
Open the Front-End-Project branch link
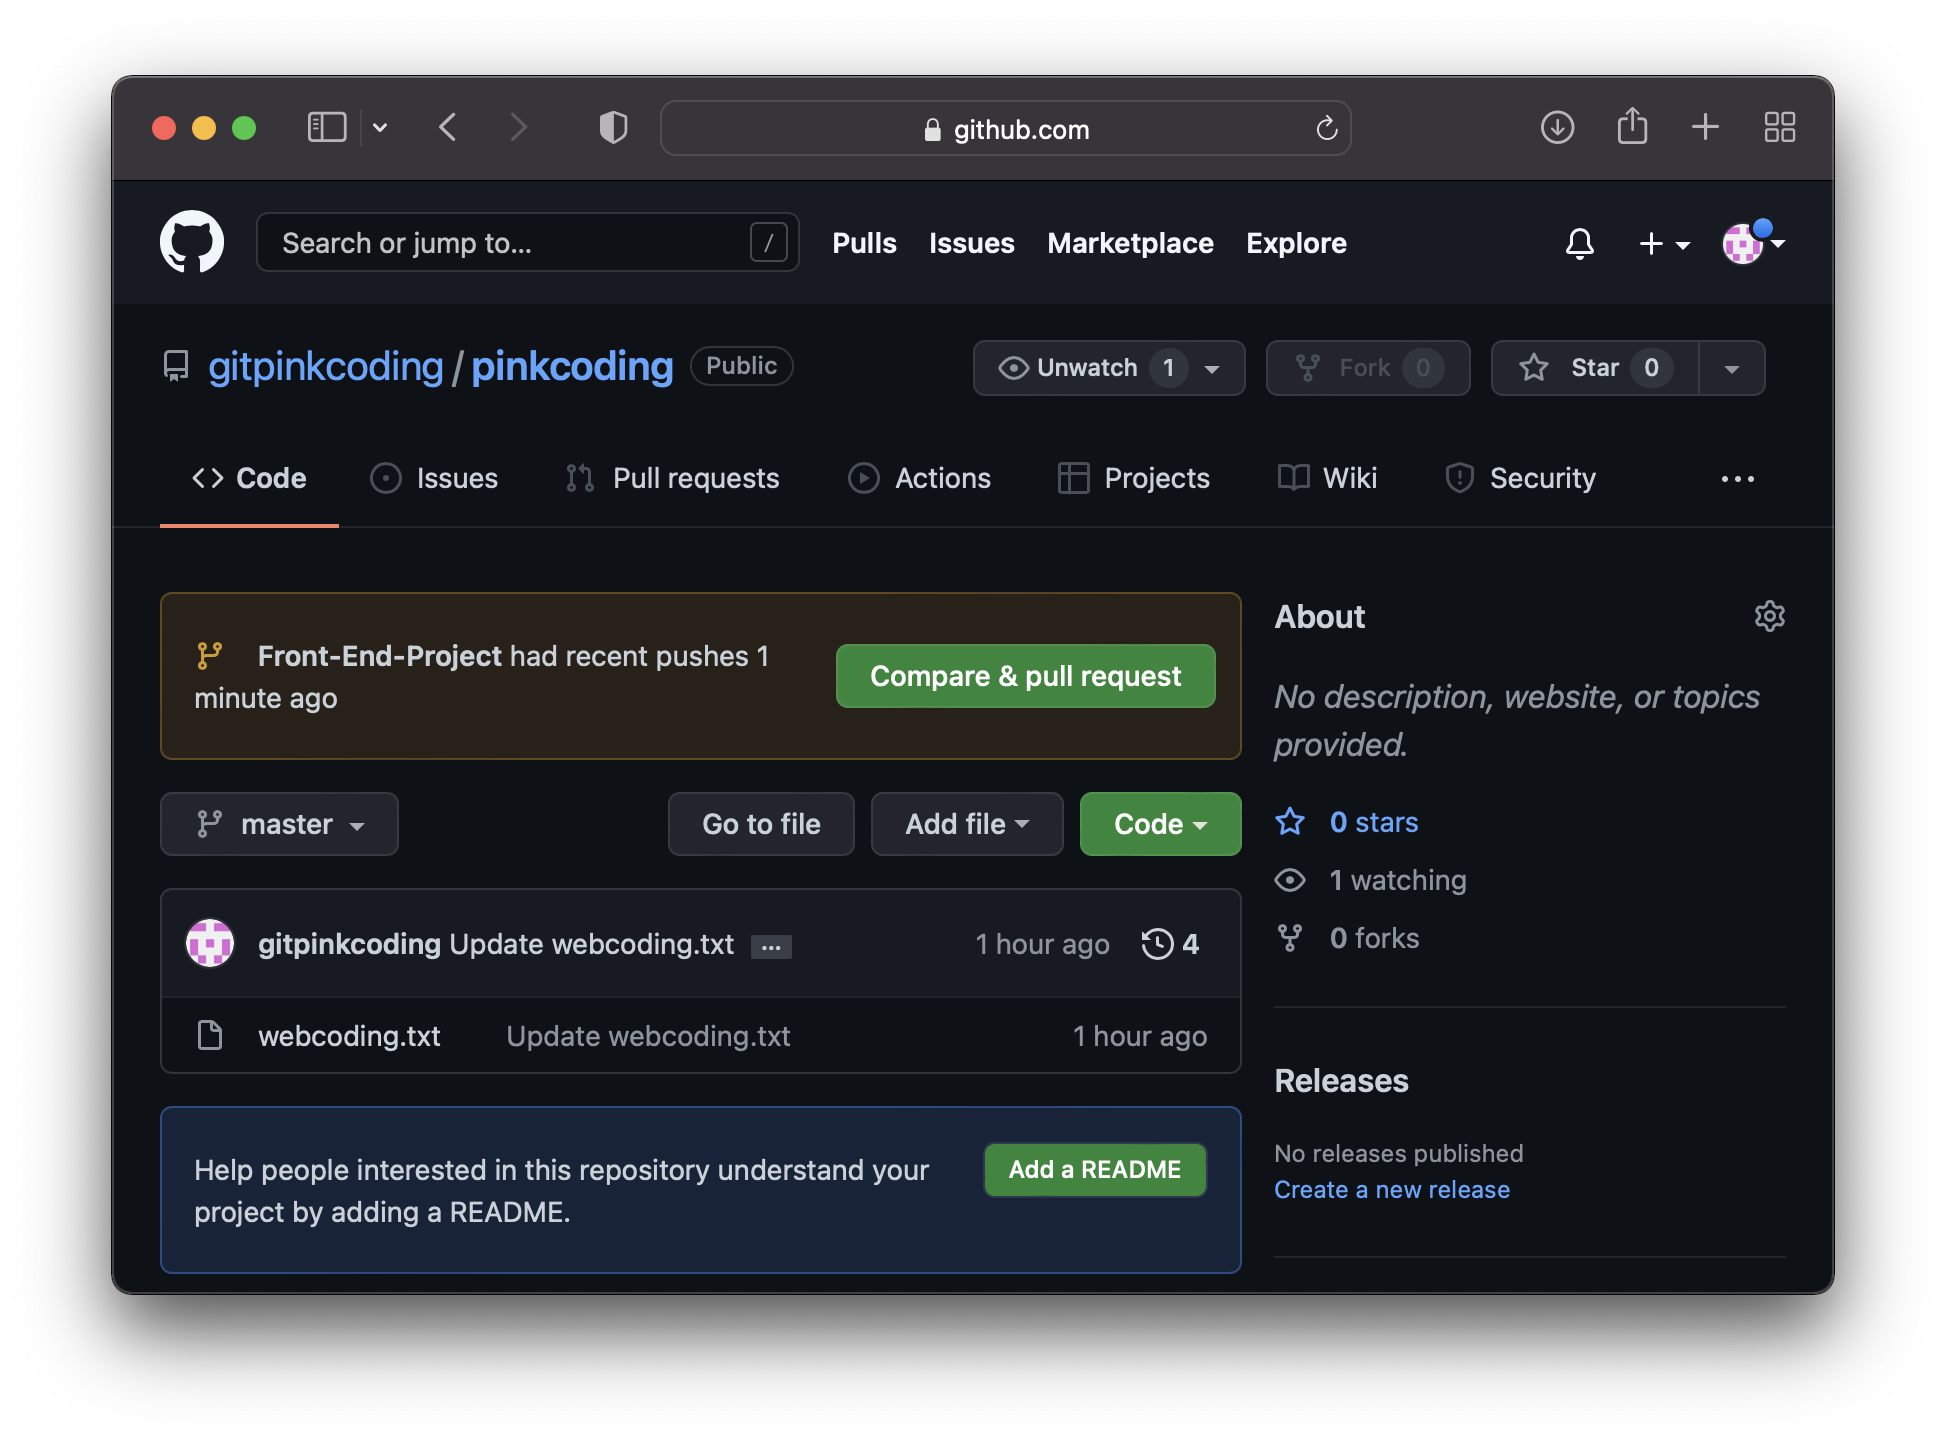[x=379, y=656]
